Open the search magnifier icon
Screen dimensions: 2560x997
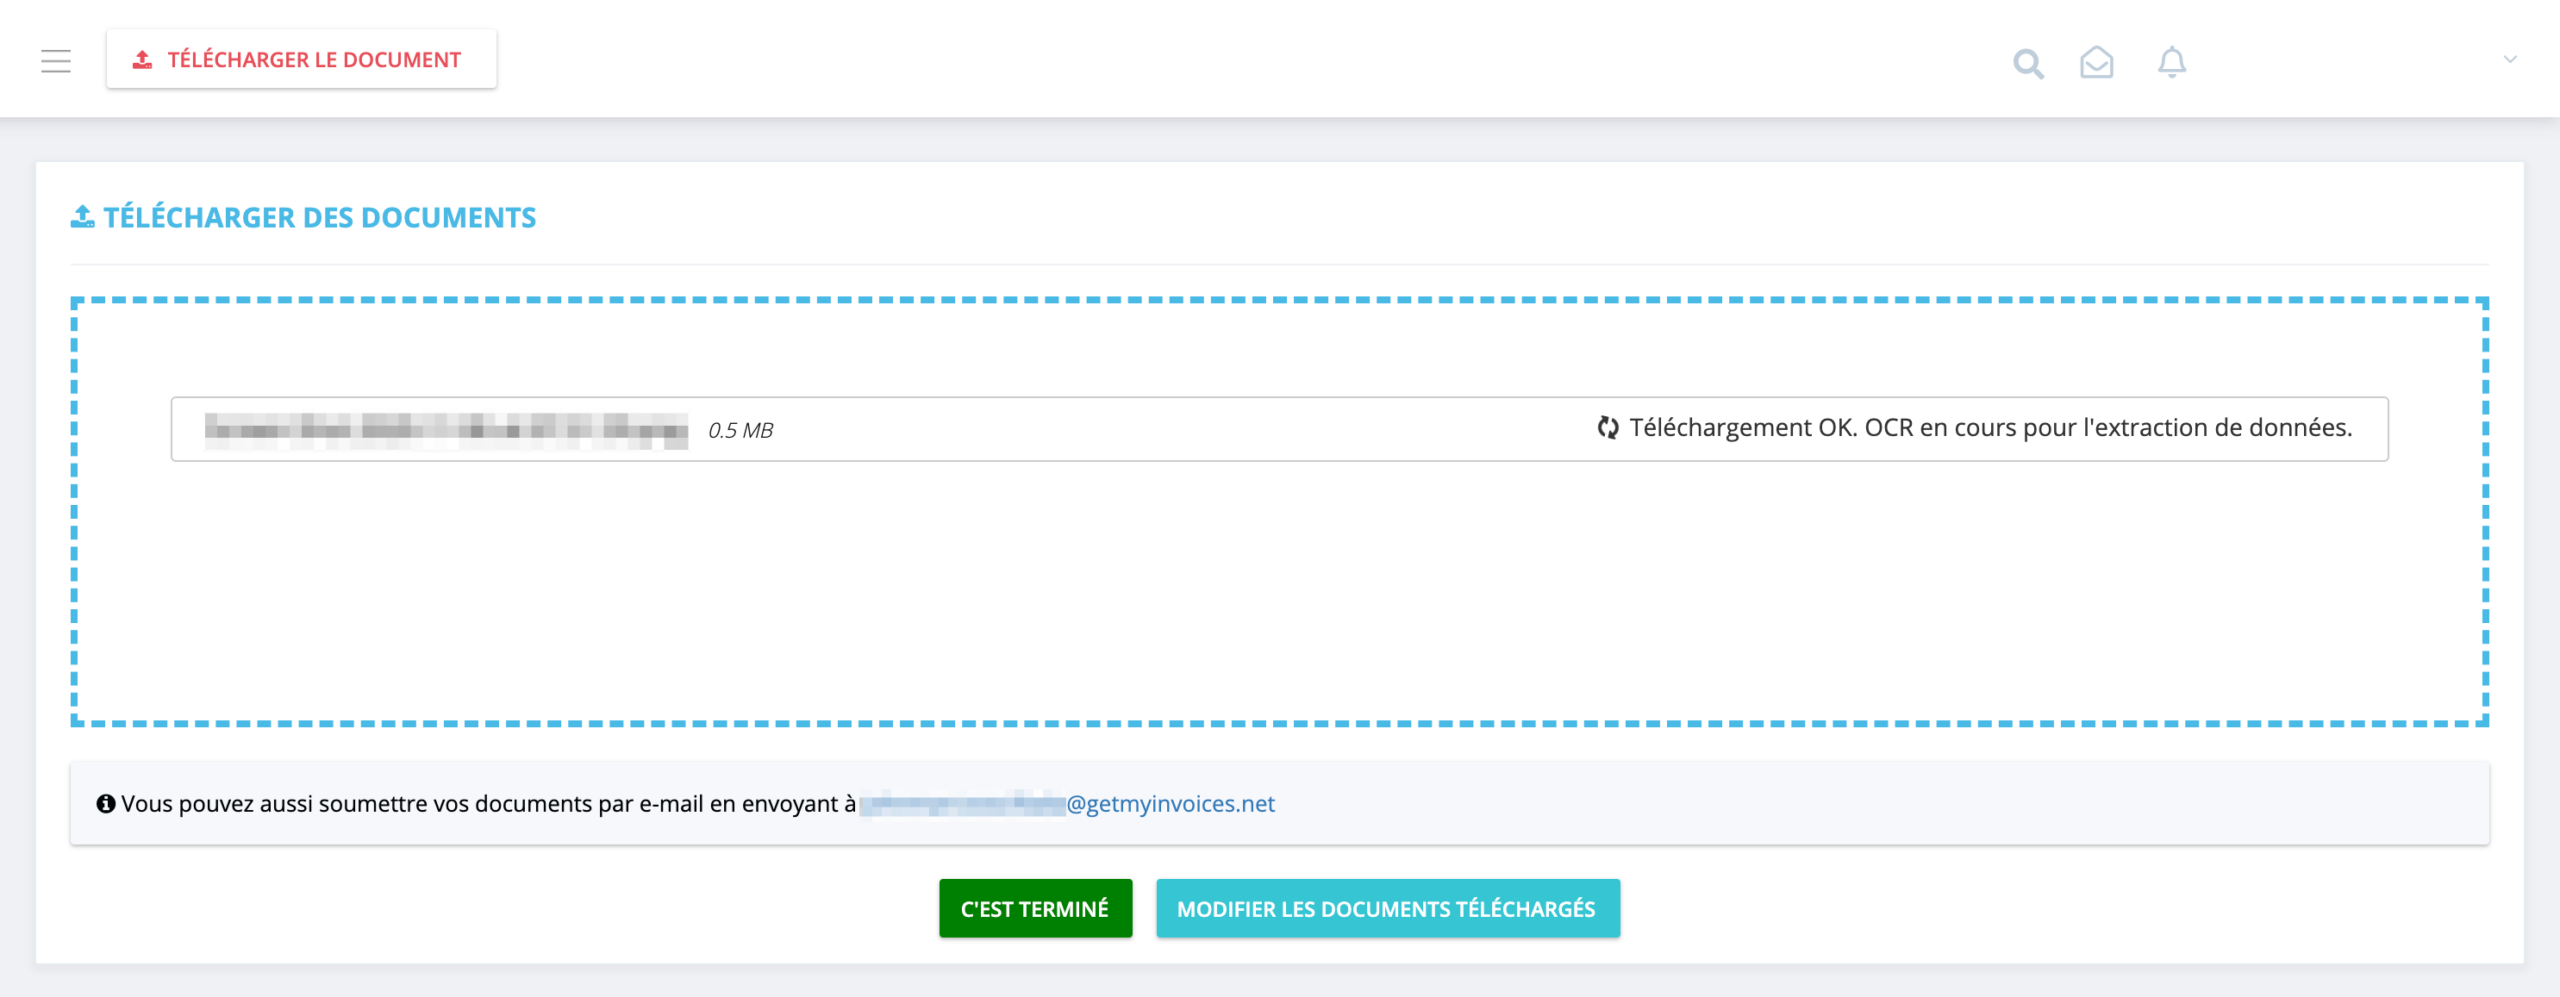click(x=2028, y=63)
